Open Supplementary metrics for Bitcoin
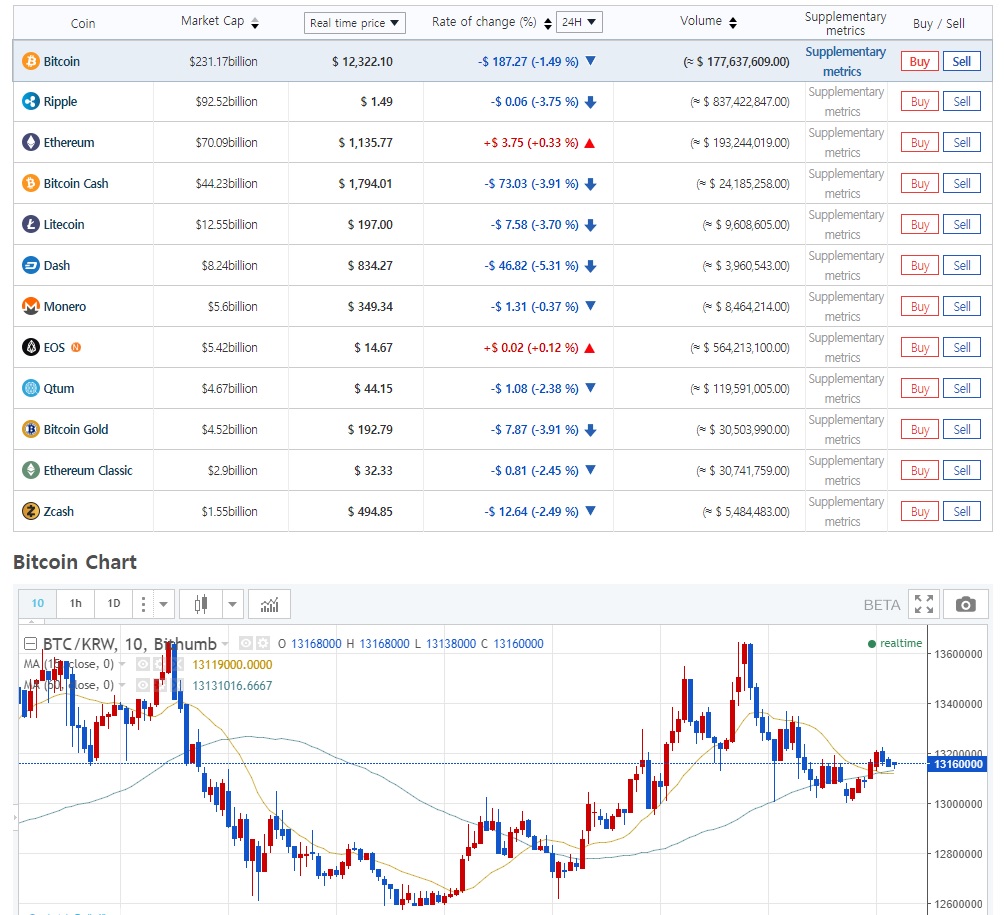 [x=845, y=62]
